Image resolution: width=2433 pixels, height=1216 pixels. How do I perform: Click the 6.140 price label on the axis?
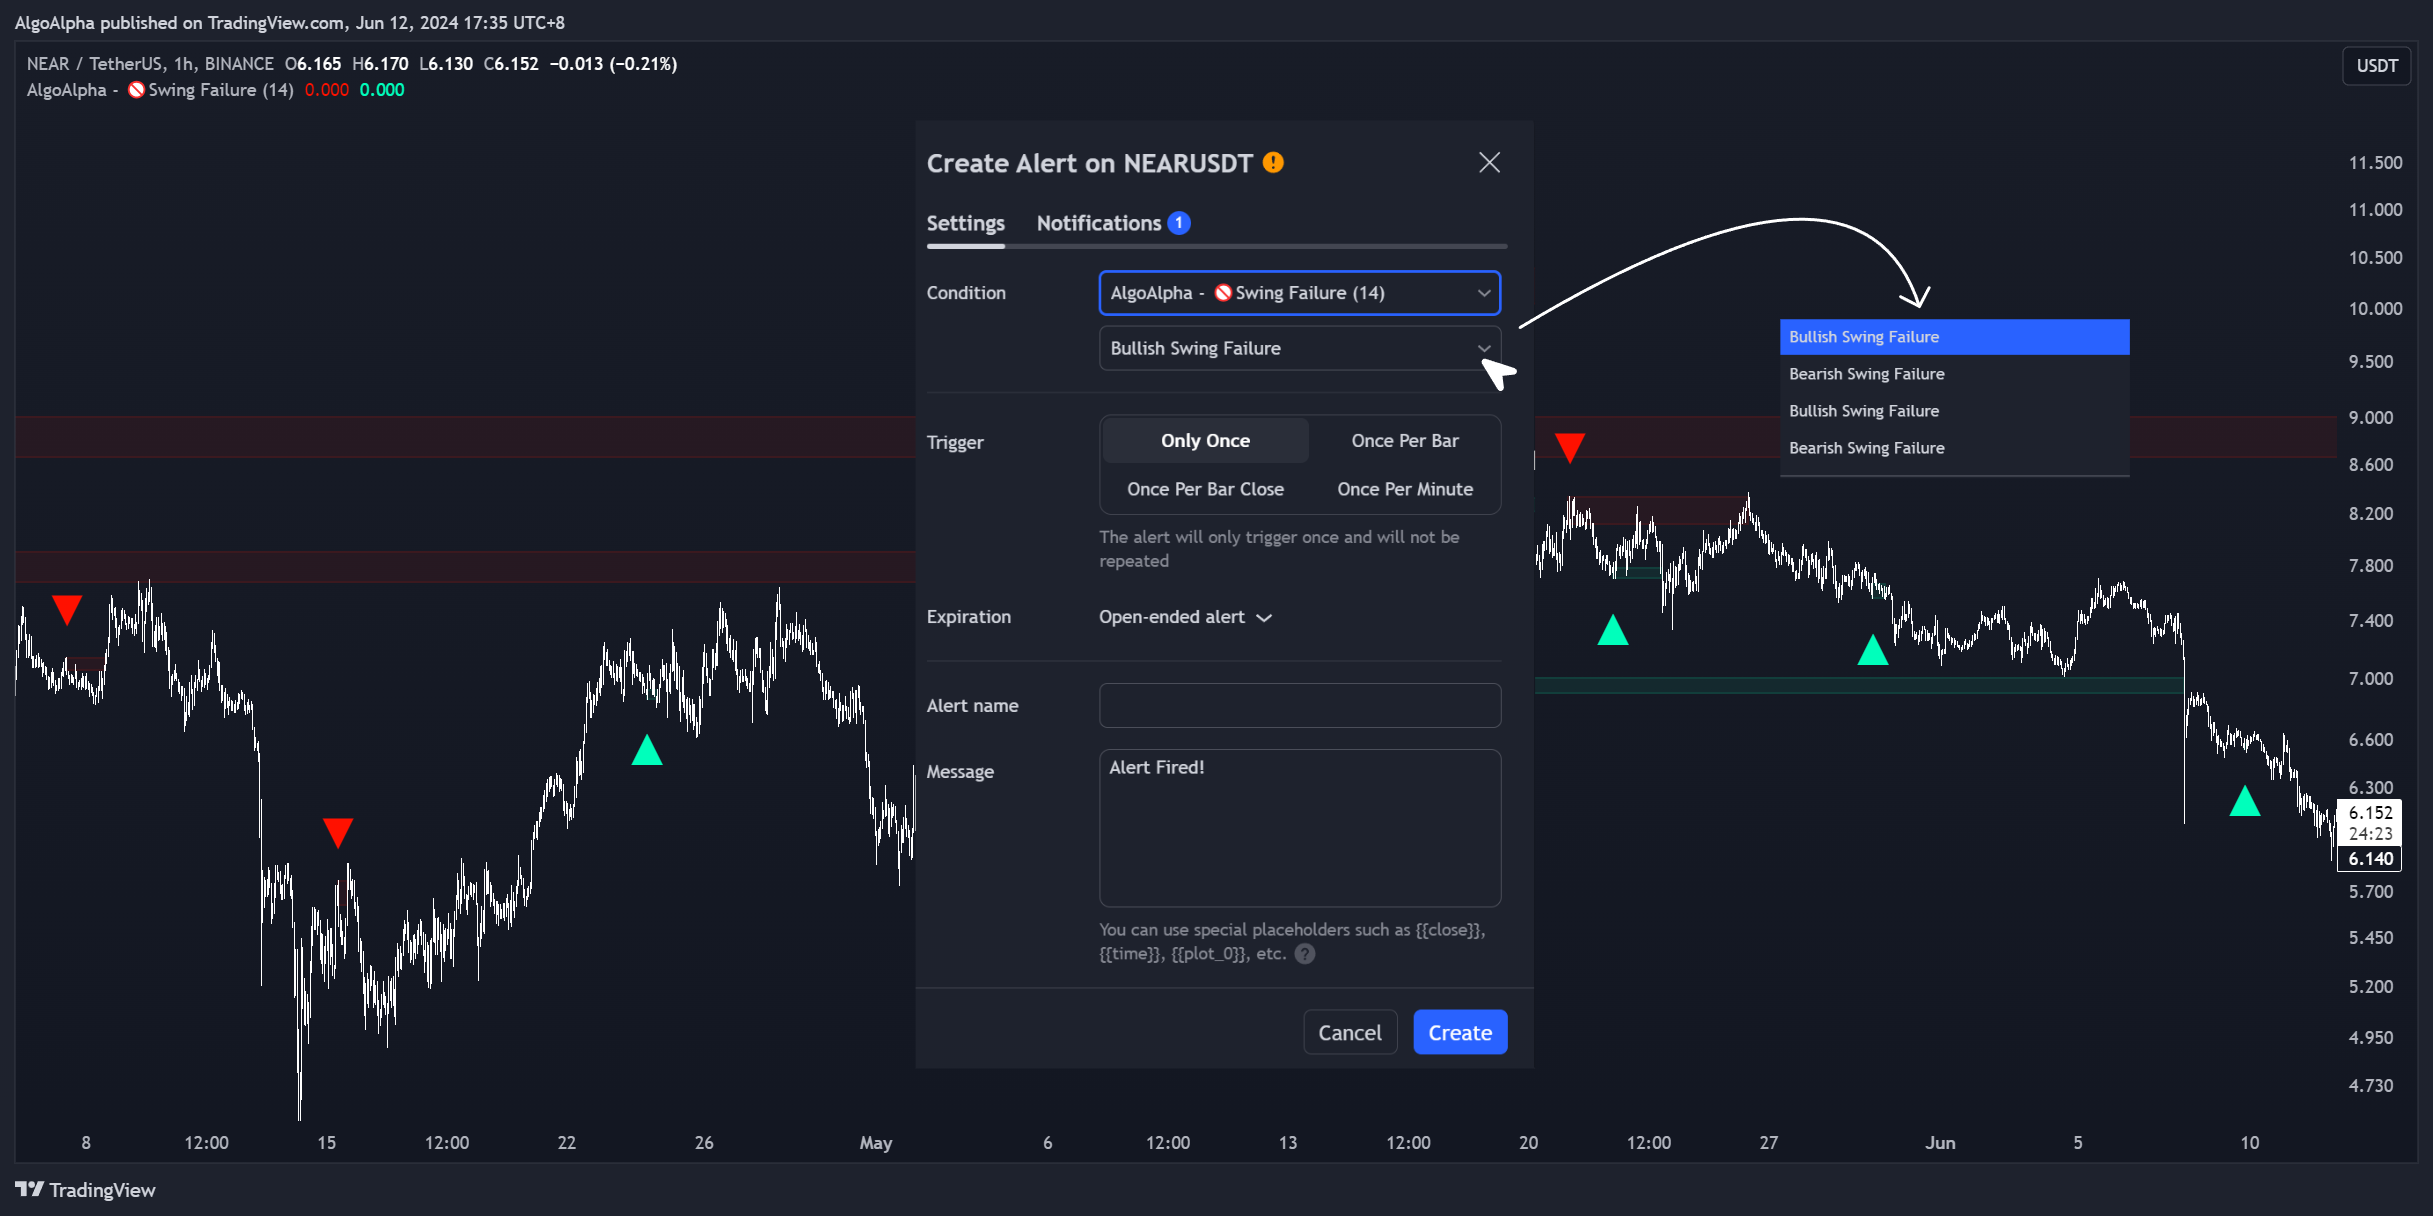point(2369,859)
